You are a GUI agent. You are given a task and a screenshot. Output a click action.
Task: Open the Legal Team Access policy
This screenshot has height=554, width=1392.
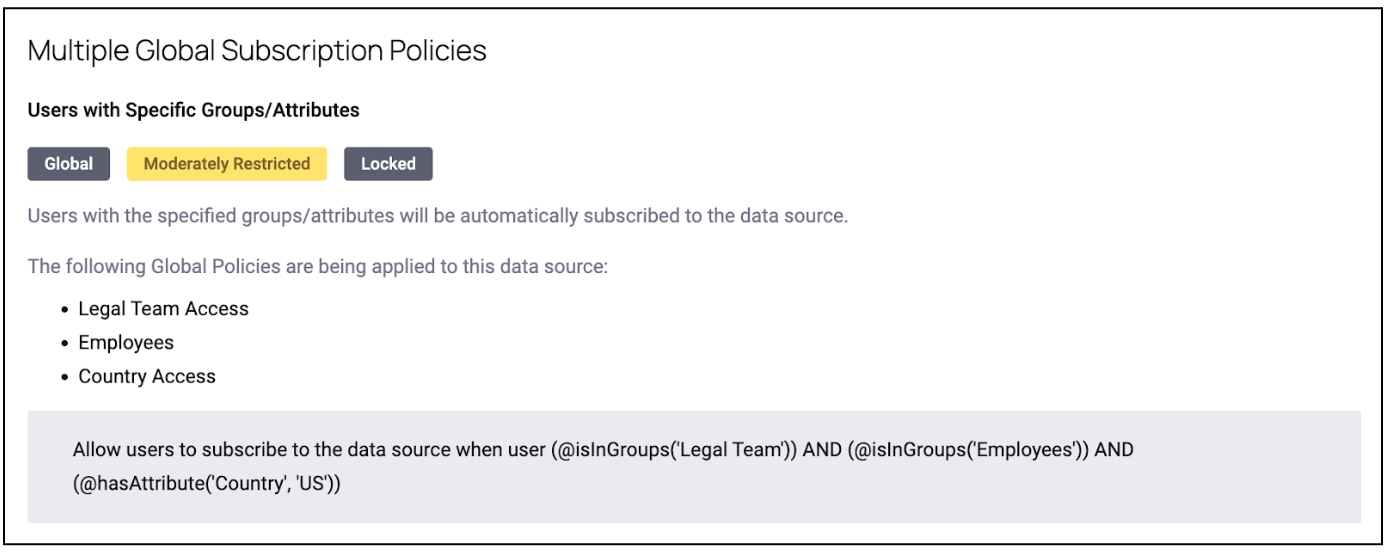[163, 309]
